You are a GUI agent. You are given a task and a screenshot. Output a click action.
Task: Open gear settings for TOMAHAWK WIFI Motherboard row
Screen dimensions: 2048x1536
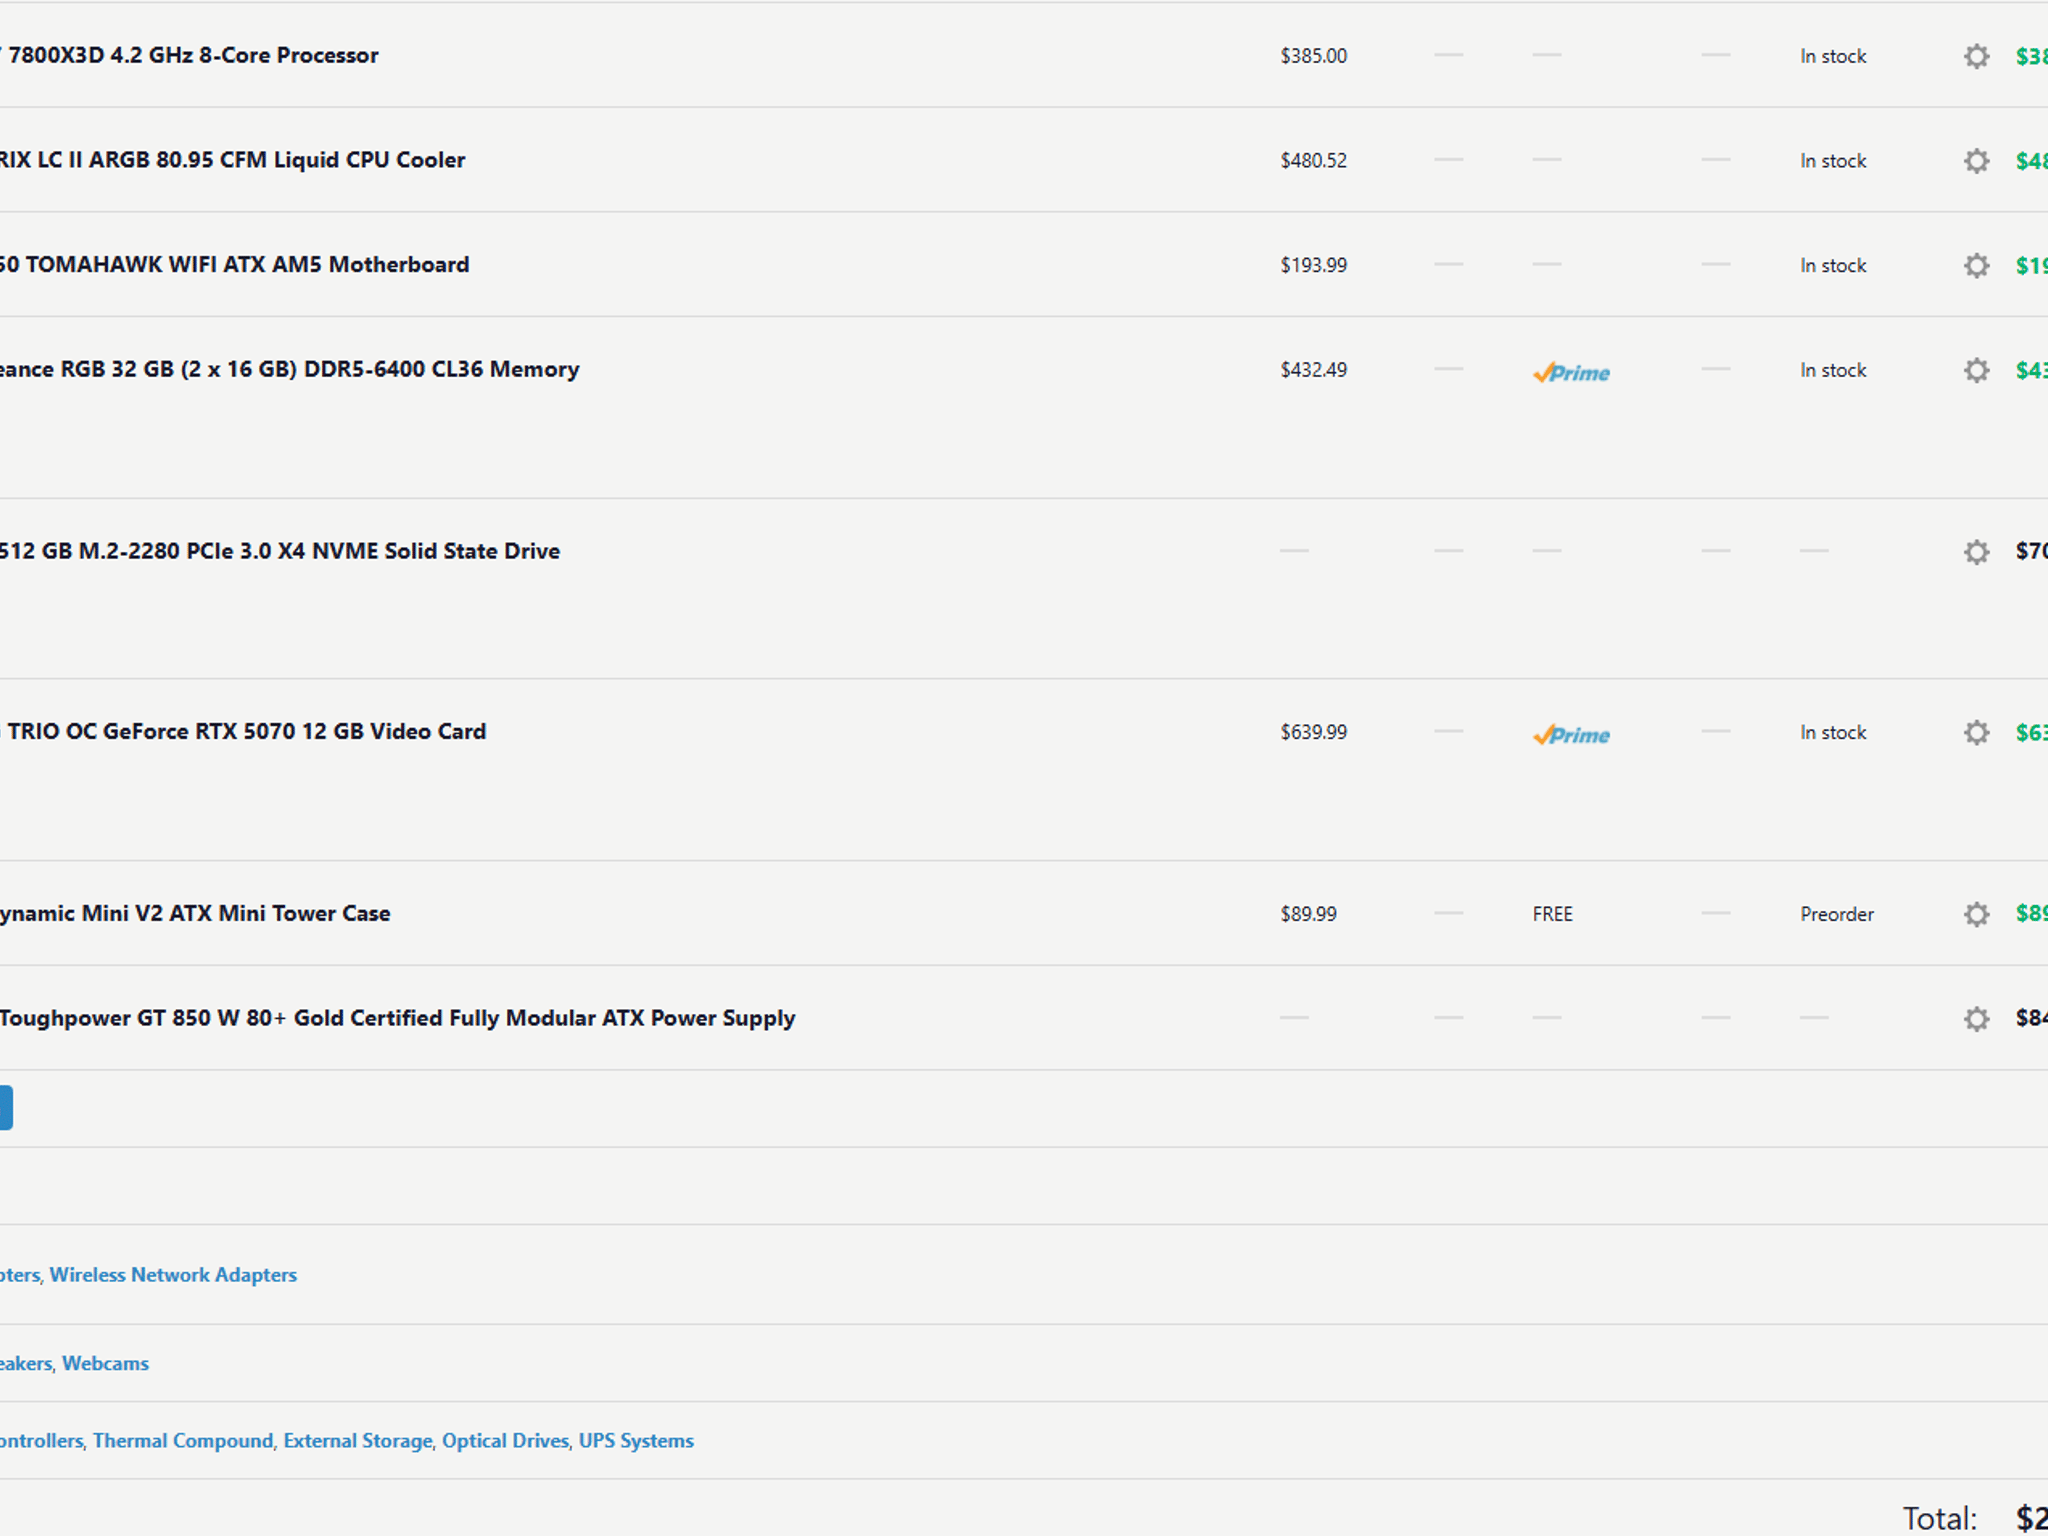(x=1976, y=265)
